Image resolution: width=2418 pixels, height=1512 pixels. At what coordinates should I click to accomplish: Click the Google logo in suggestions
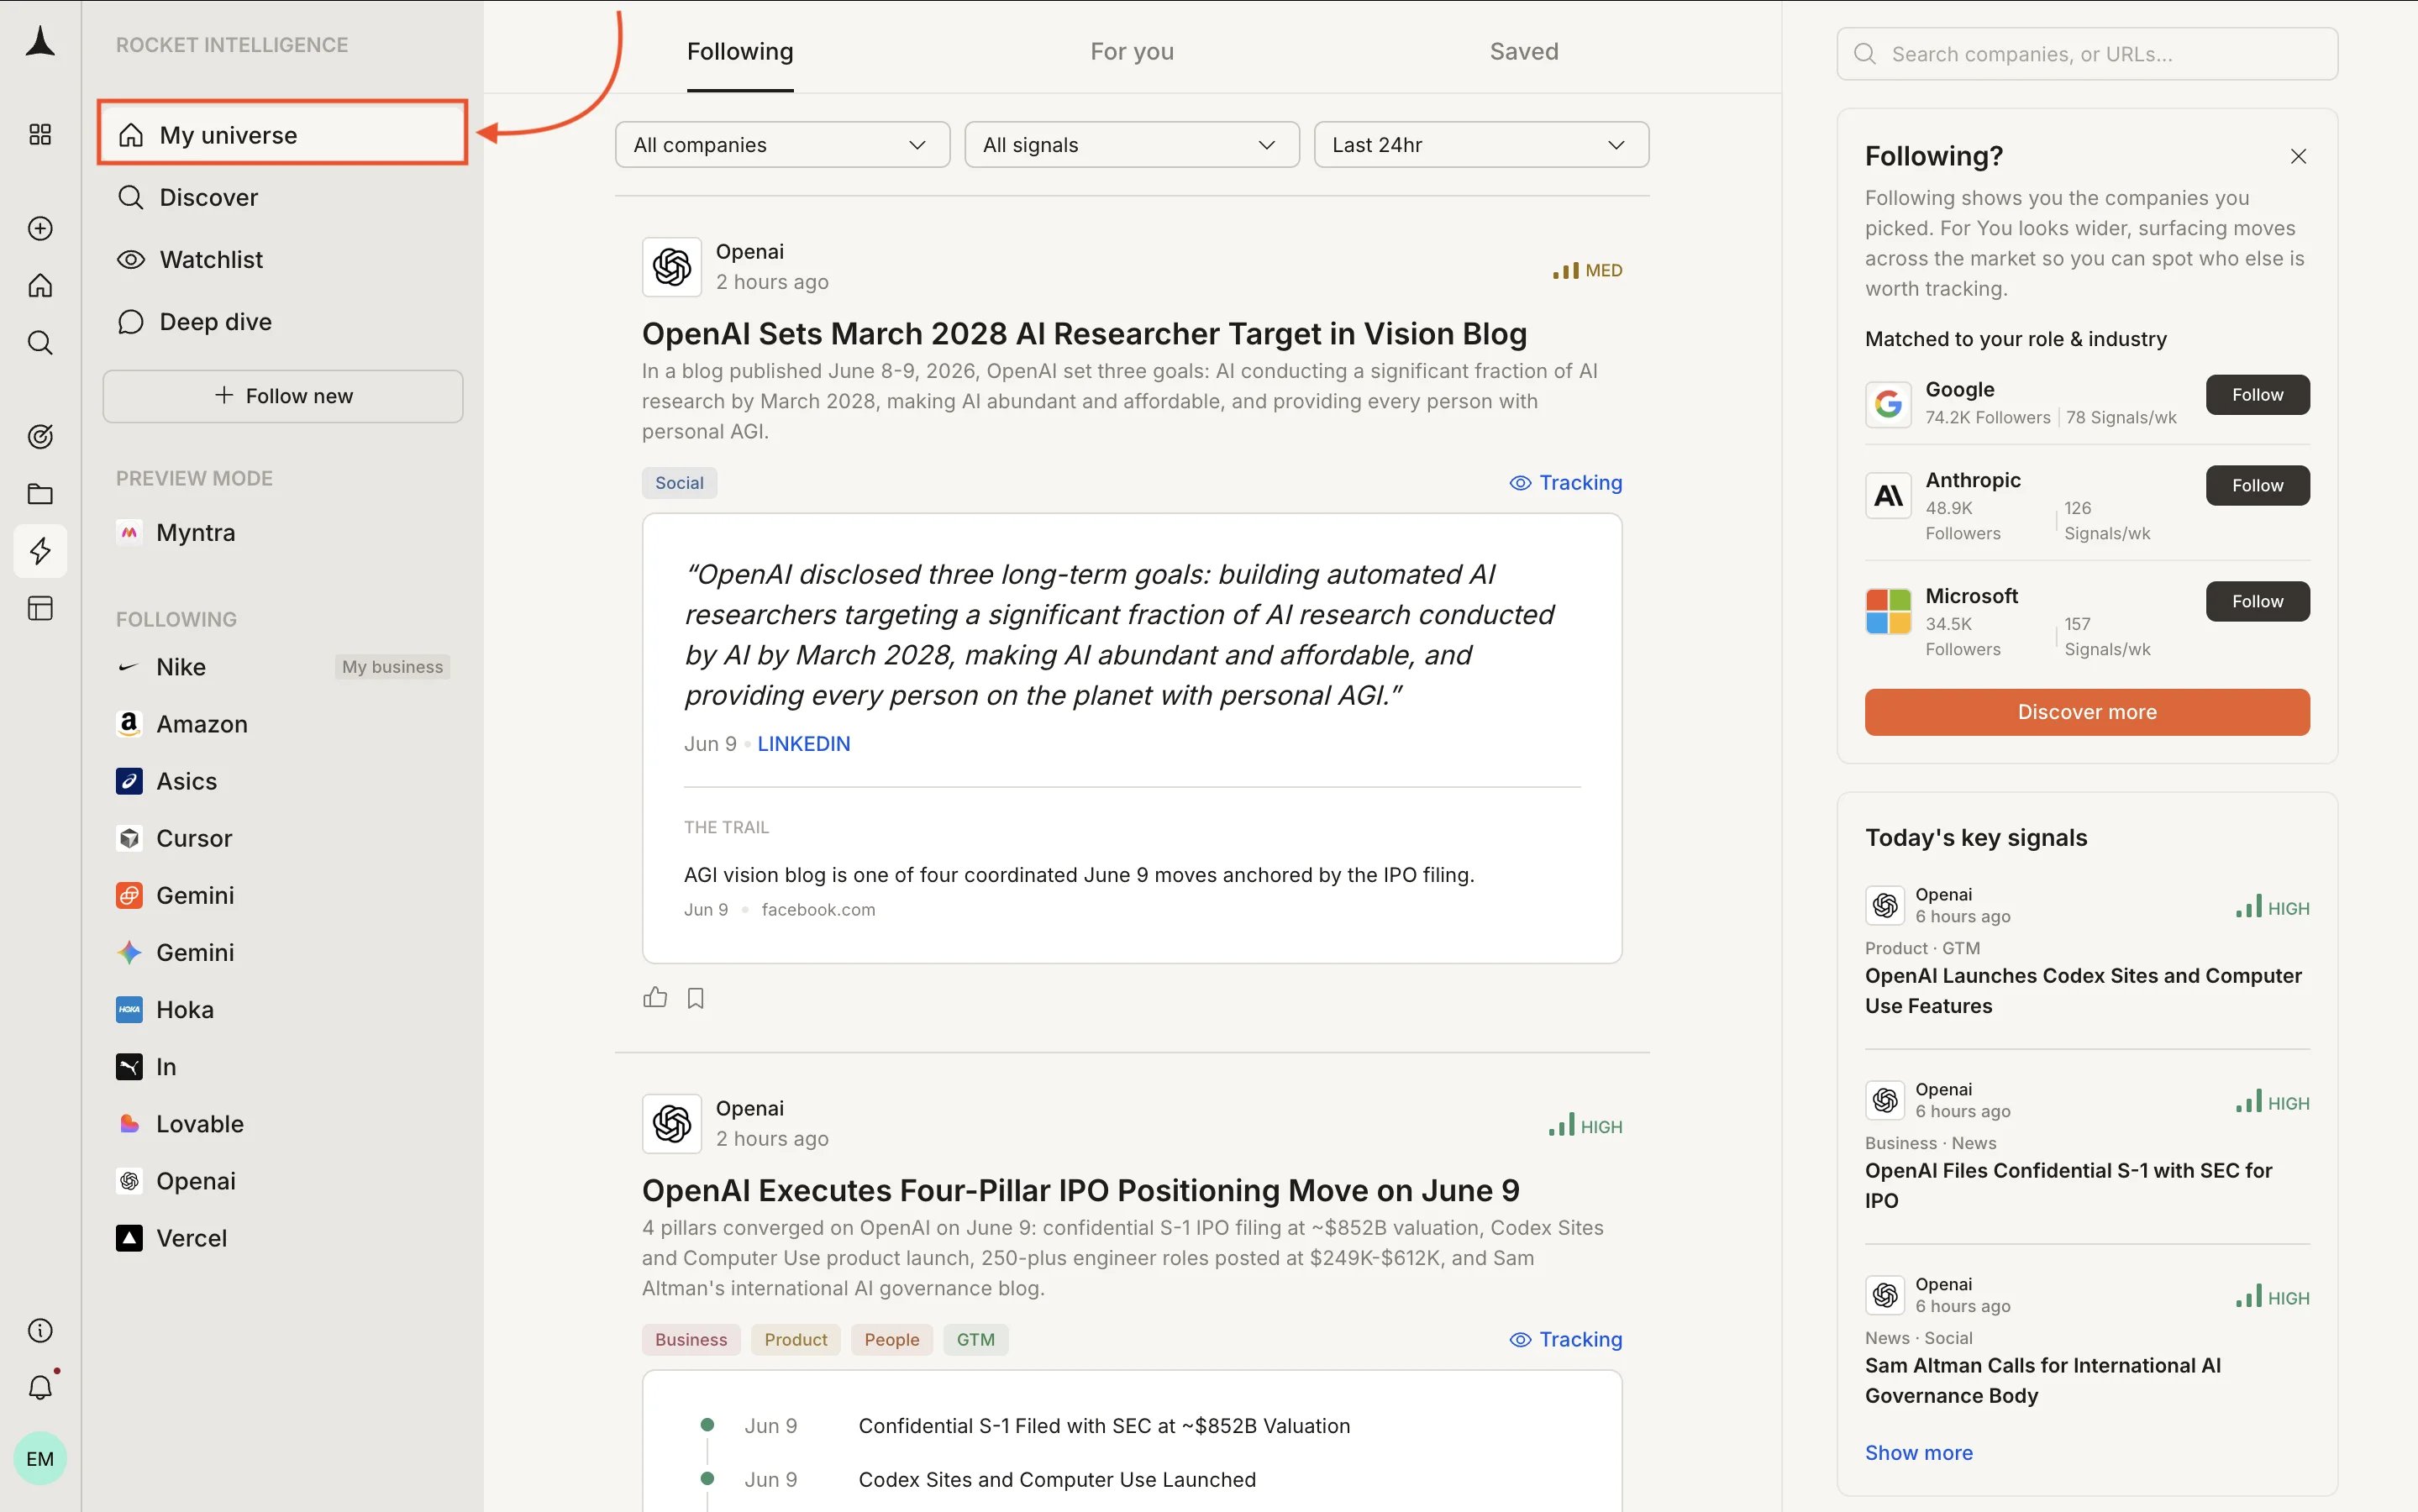[x=1888, y=404]
